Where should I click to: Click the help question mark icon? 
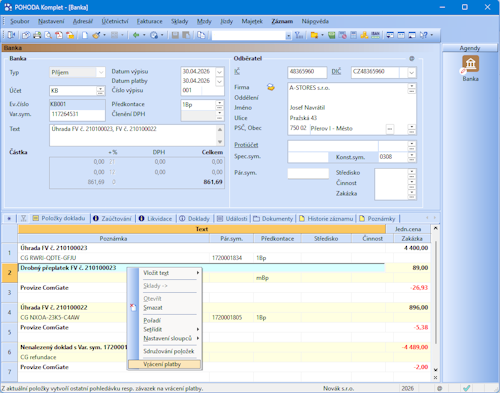[424, 35]
